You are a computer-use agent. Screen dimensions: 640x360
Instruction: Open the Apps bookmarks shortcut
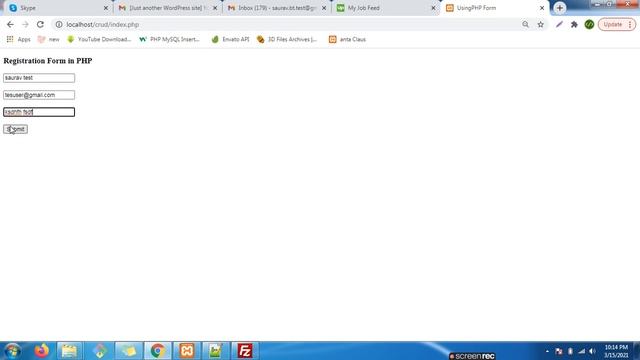click(x=18, y=39)
